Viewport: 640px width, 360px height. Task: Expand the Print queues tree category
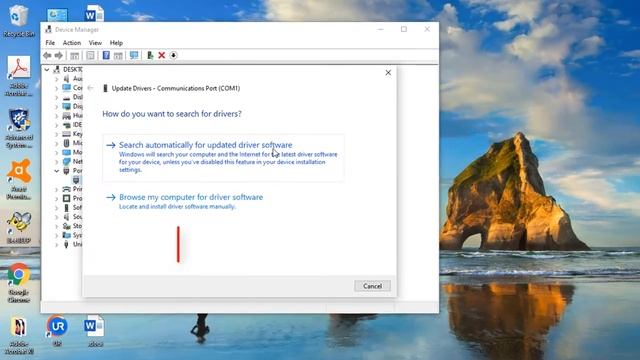click(57, 189)
